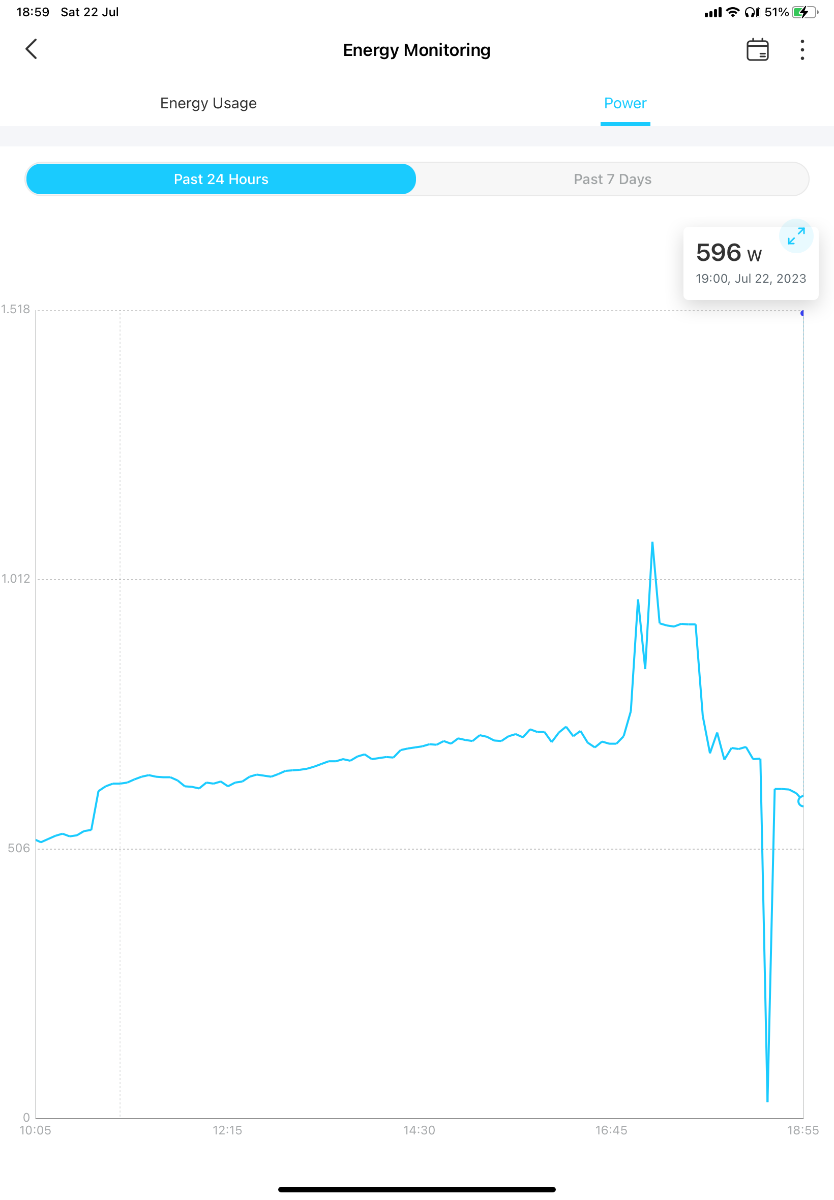Expand the chart to fullscreen
The image size is (834, 1200).
coord(796,236)
